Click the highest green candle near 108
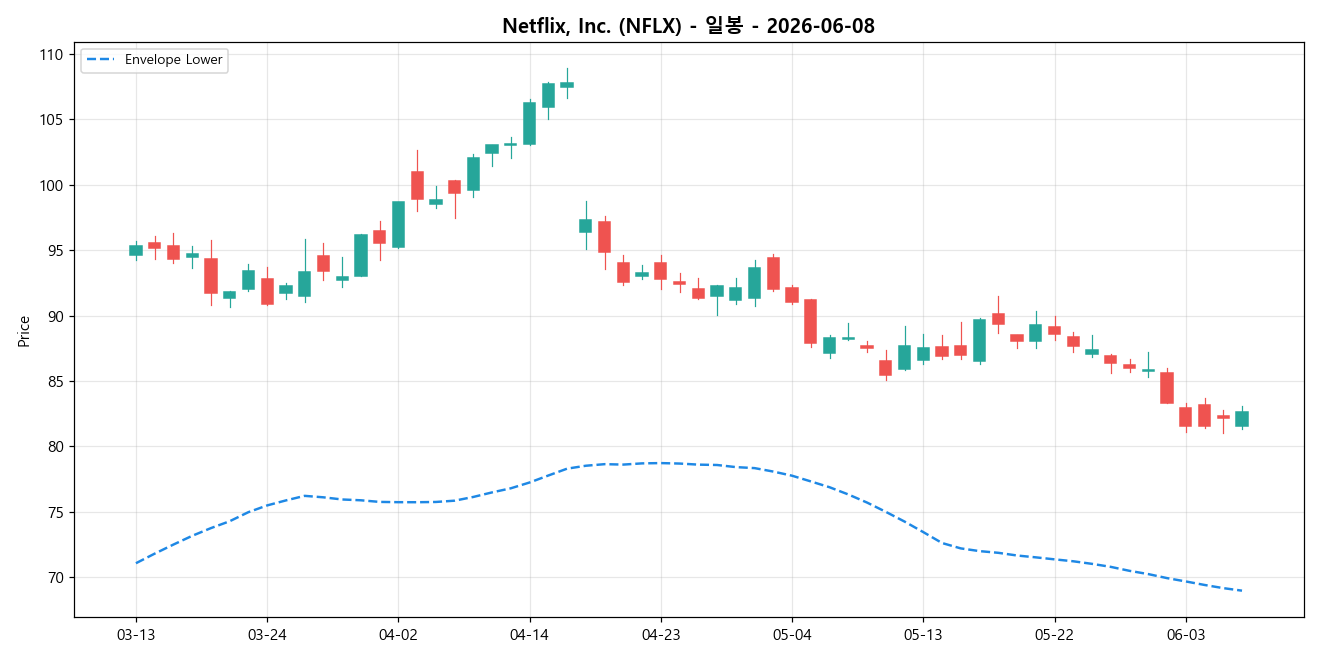 [567, 85]
